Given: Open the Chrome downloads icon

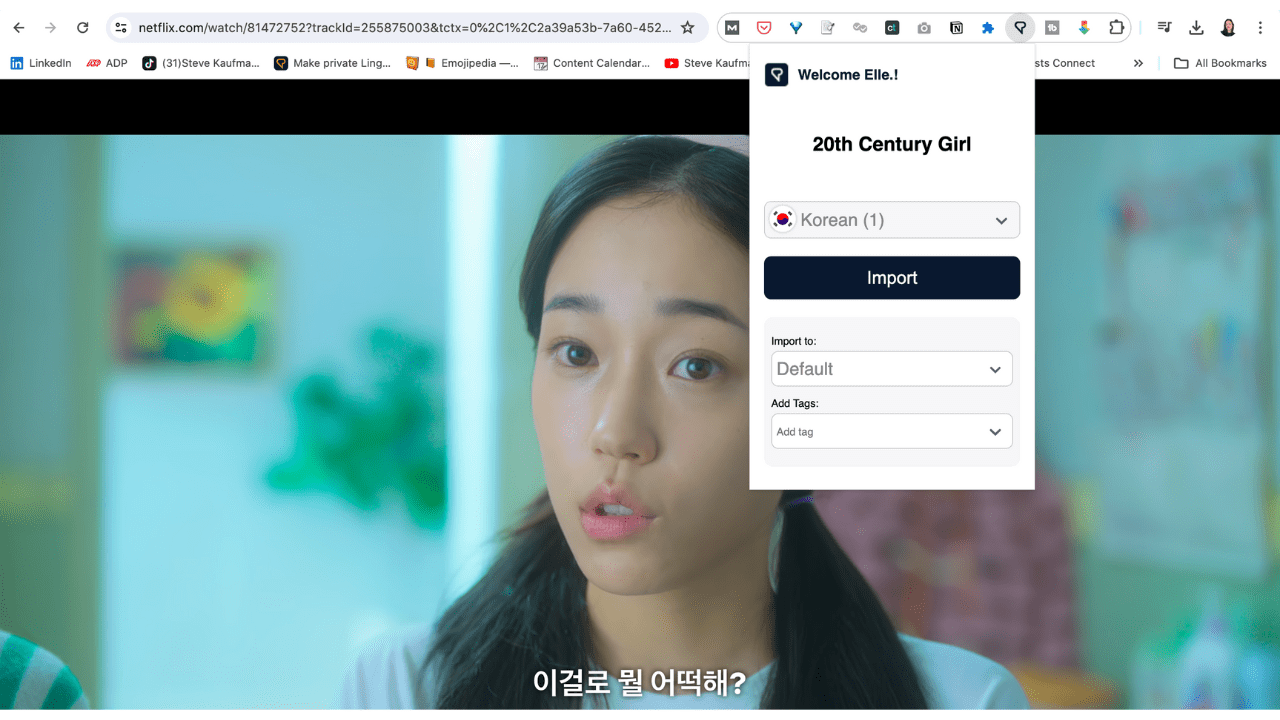Looking at the screenshot, I should 1196,28.
